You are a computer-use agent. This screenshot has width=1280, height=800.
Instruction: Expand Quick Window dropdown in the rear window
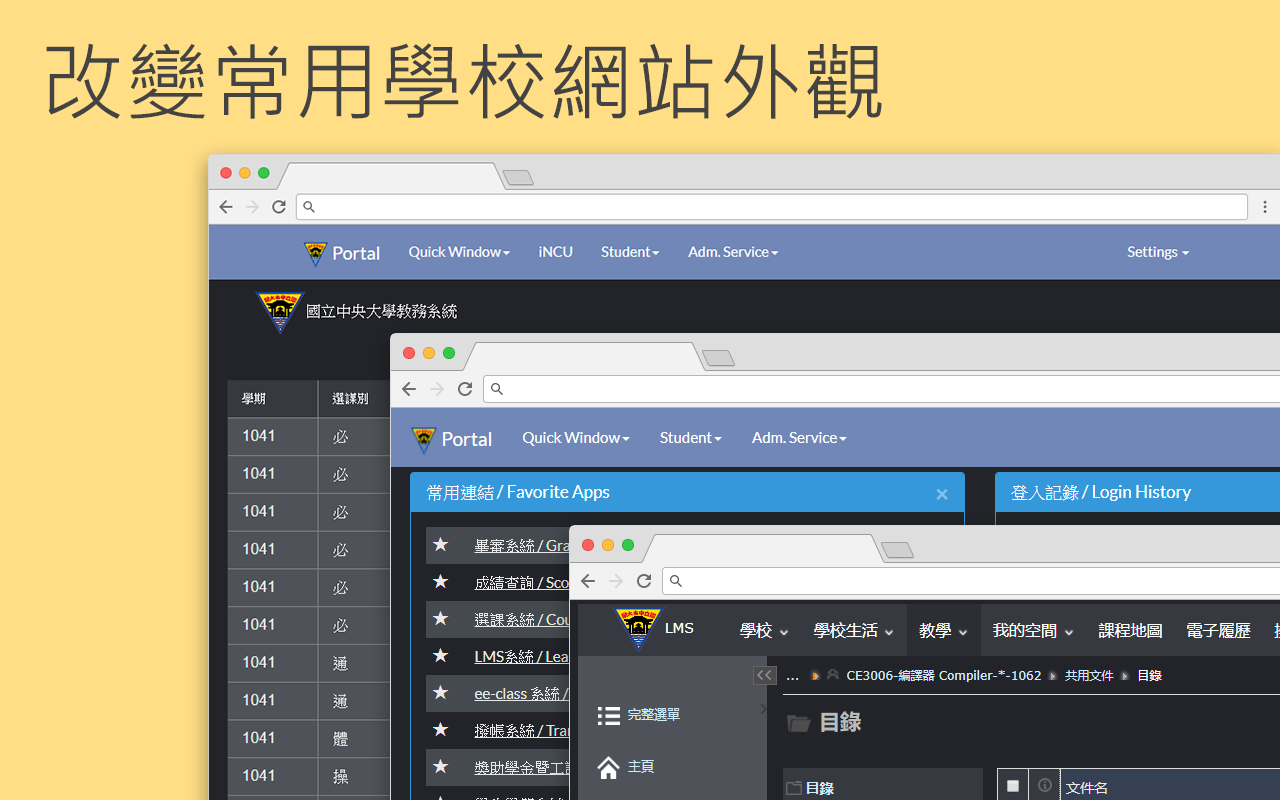point(459,252)
